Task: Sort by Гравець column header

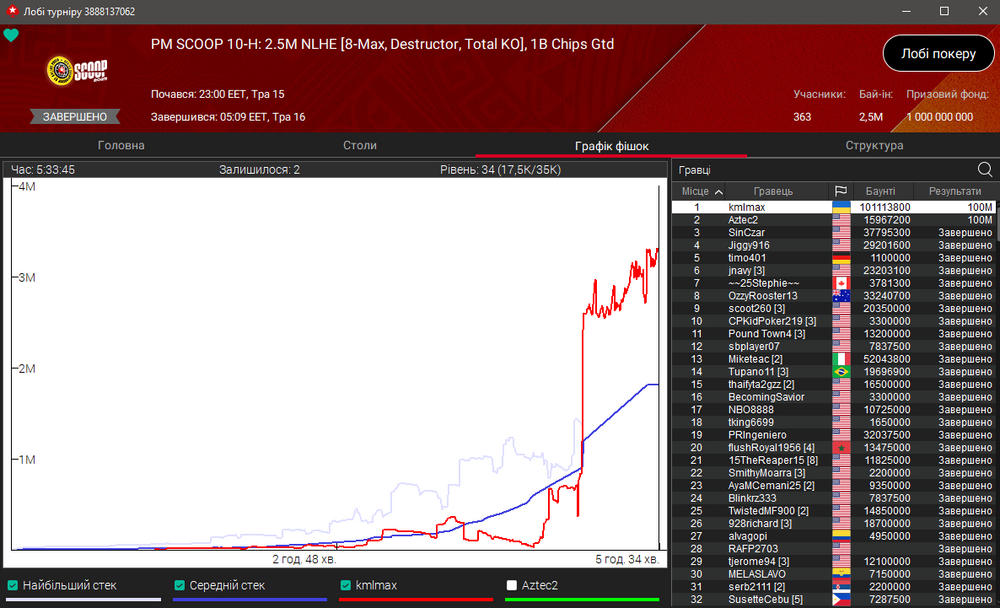Action: (773, 191)
